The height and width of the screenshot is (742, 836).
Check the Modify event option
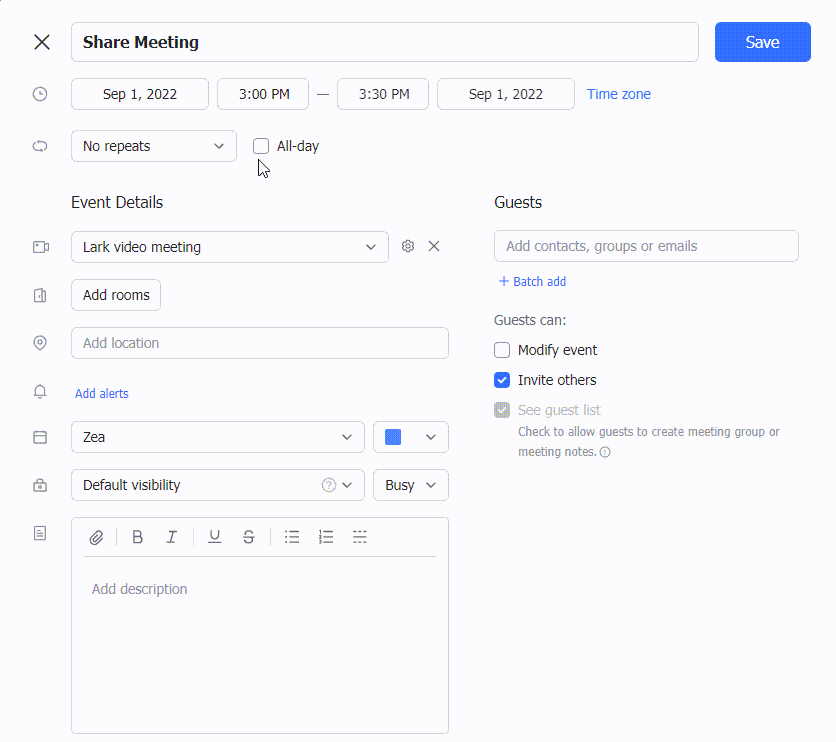[502, 350]
